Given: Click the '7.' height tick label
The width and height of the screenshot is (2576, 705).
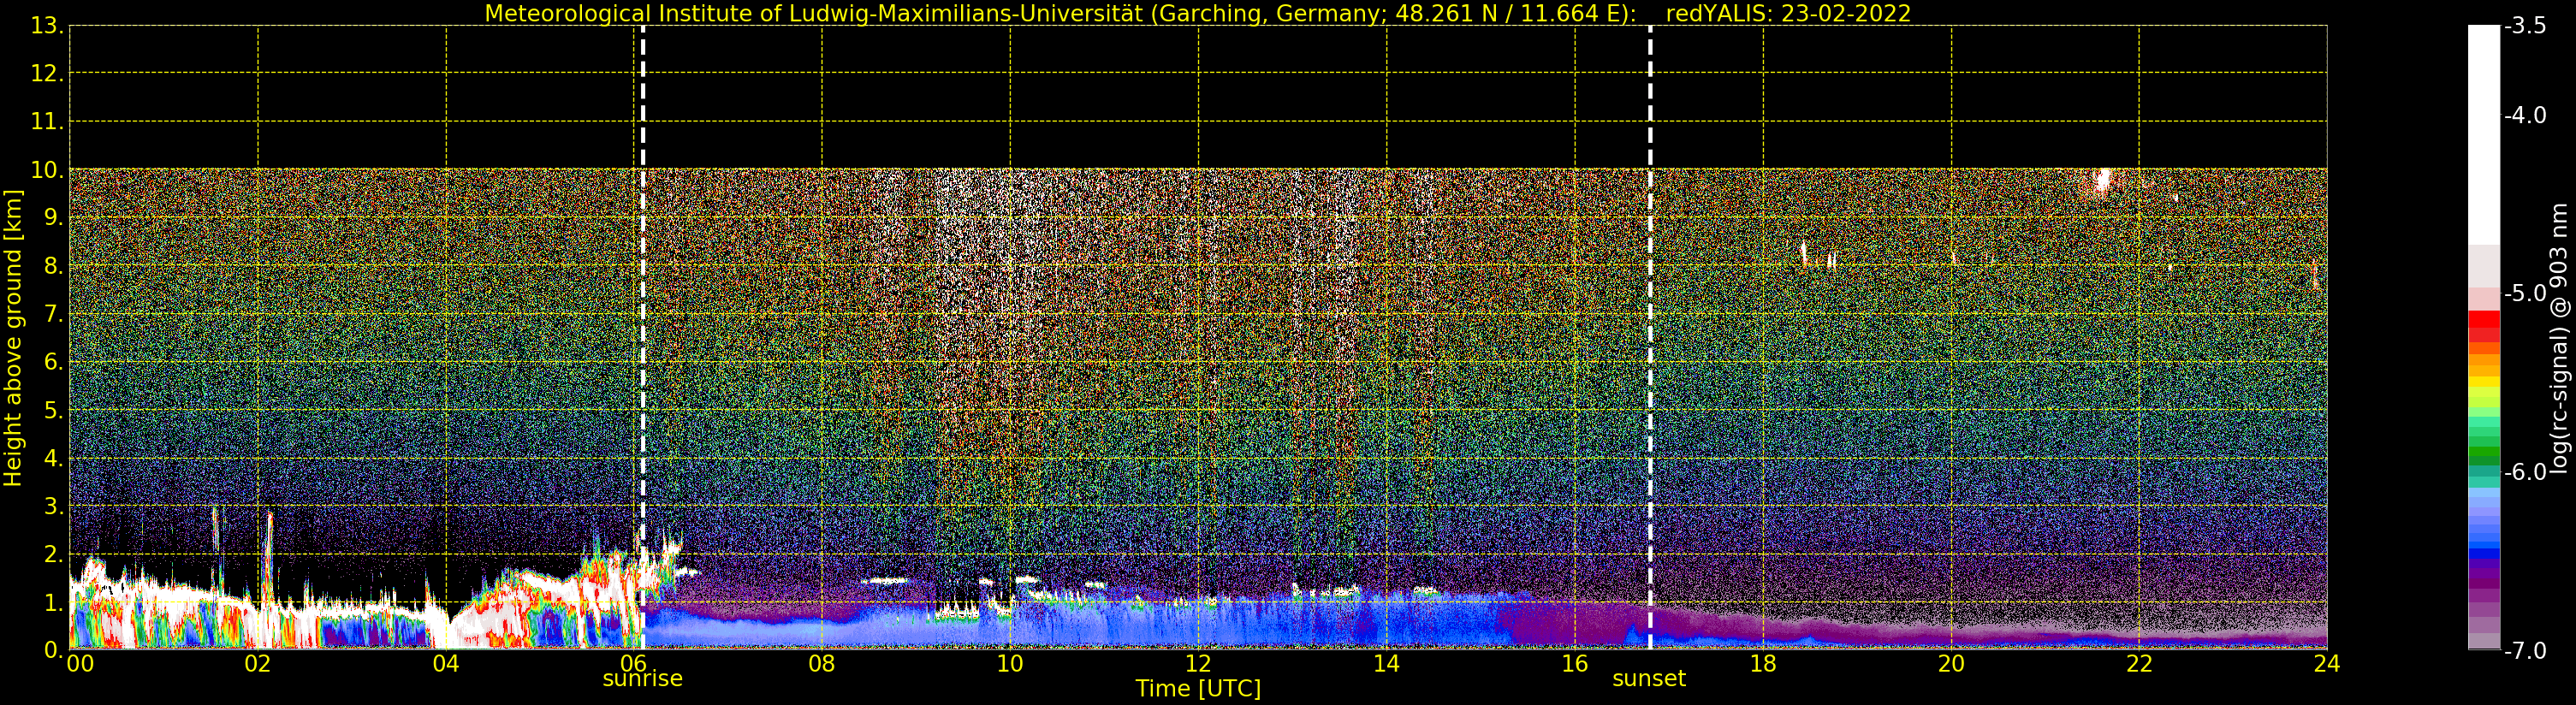Looking at the screenshot, I should pos(53,313).
